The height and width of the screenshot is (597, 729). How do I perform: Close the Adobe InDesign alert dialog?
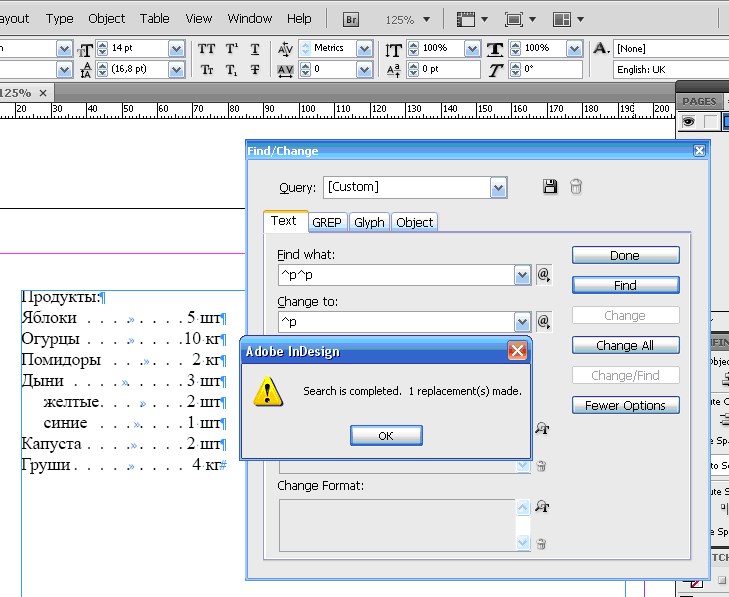517,351
